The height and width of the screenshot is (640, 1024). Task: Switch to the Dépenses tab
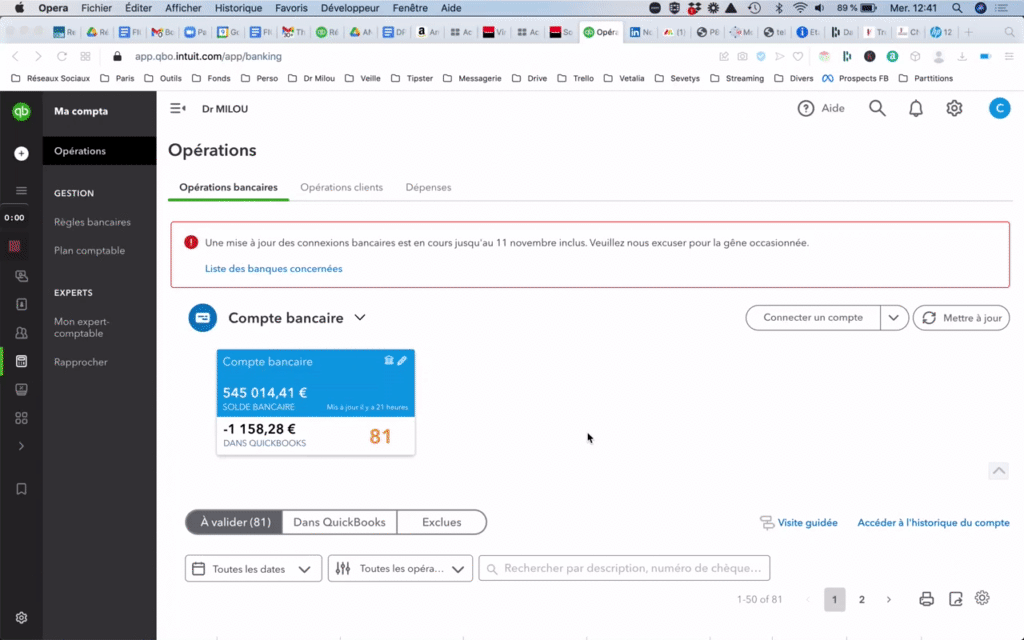point(428,187)
